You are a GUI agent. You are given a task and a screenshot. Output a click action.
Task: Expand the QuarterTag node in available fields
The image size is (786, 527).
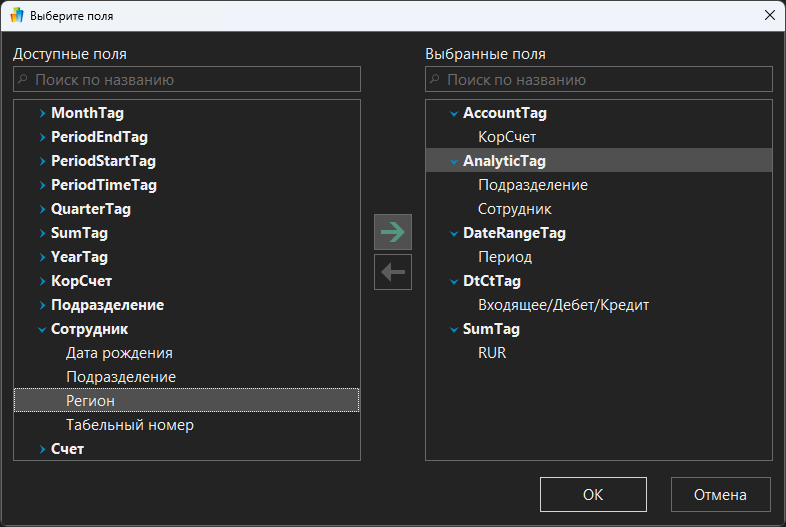[x=42, y=210]
